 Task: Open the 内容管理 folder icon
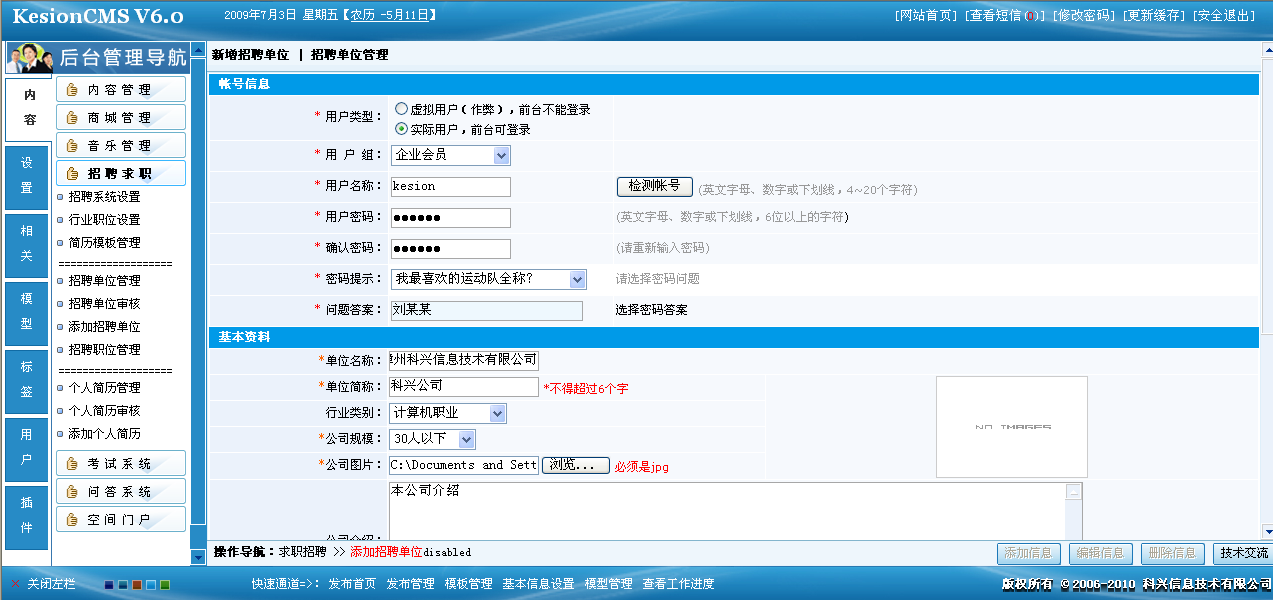(x=72, y=87)
